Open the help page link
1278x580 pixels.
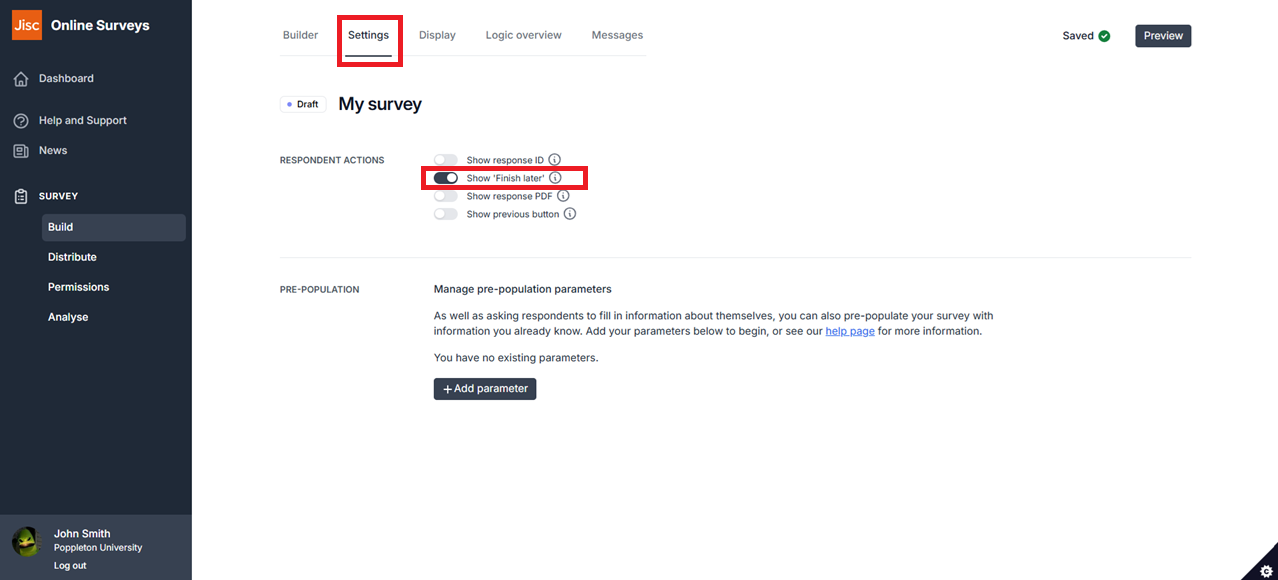(x=850, y=331)
